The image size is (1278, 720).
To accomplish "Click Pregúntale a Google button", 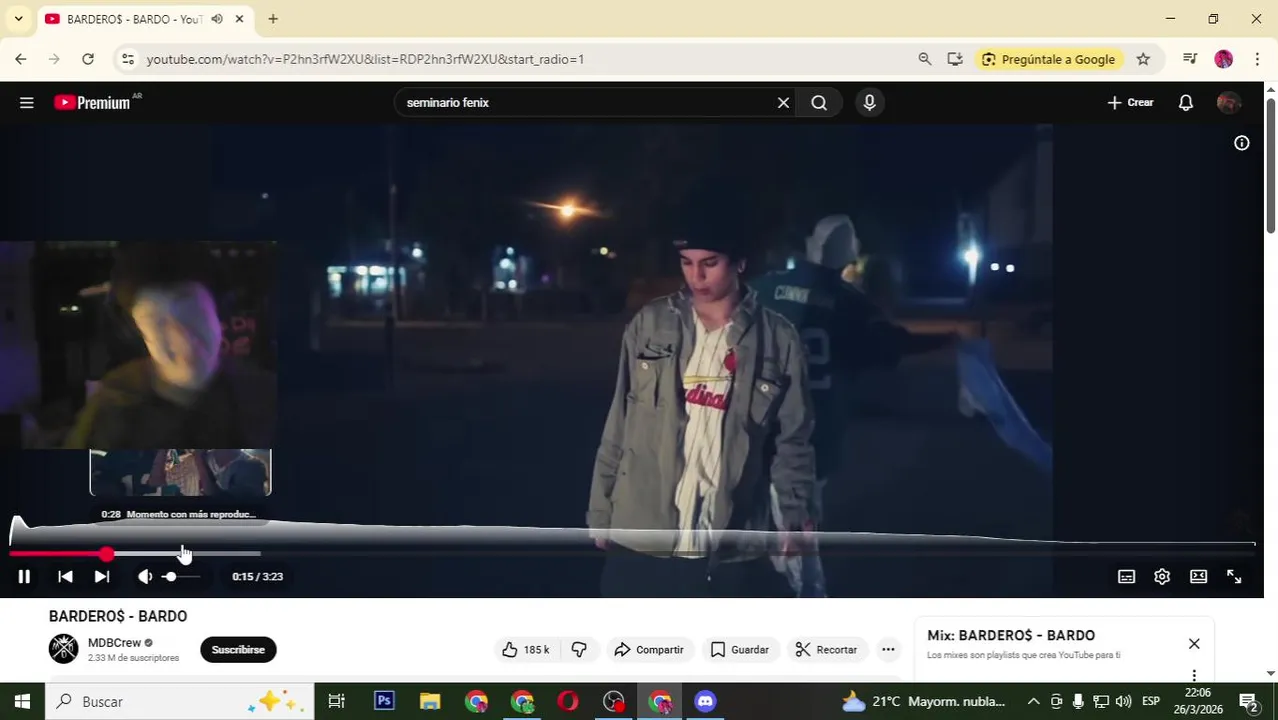I will [x=1049, y=59].
